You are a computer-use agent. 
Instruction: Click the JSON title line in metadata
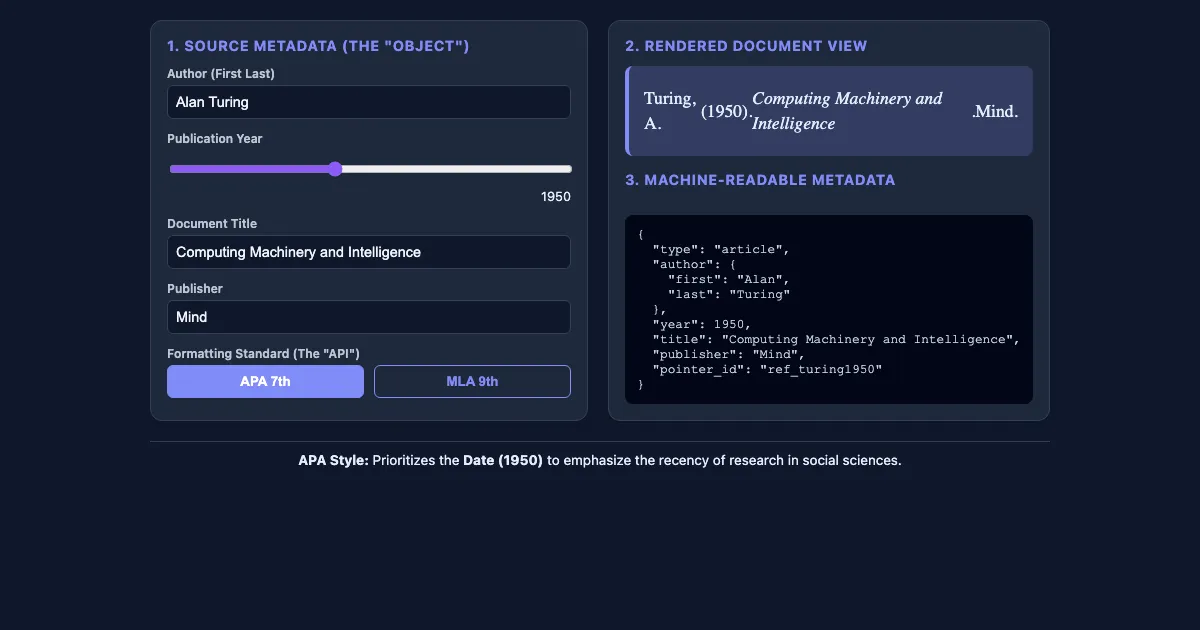pyautogui.click(x=836, y=339)
